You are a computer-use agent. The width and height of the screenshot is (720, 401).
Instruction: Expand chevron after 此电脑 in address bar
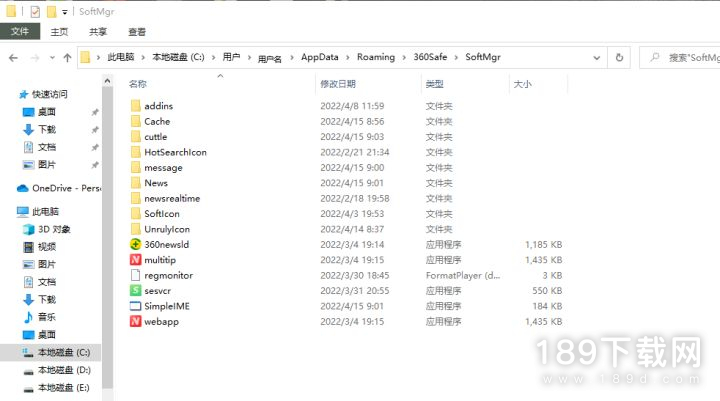point(143,57)
